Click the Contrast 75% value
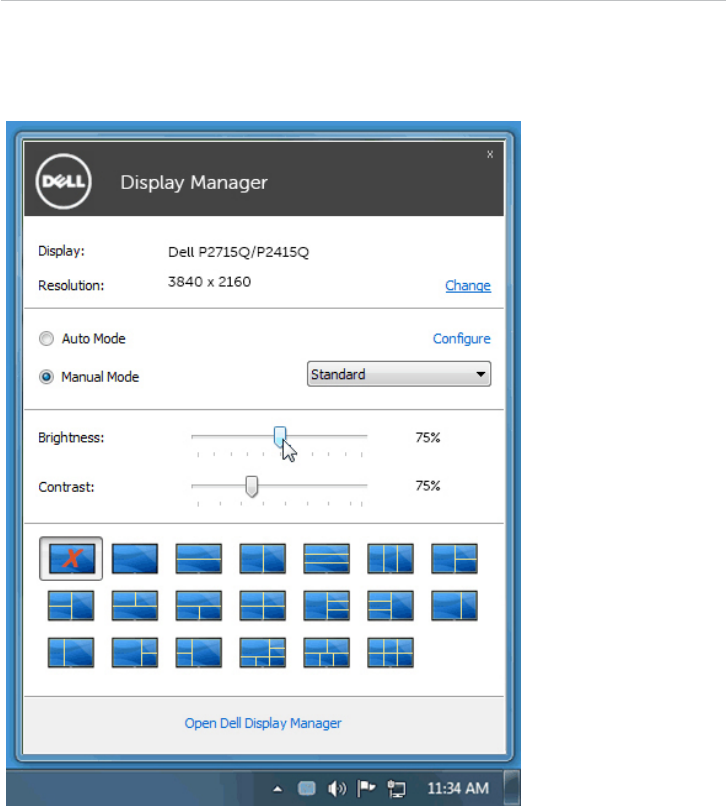Image resolution: width=726 pixels, height=806 pixels. pyautogui.click(x=428, y=486)
